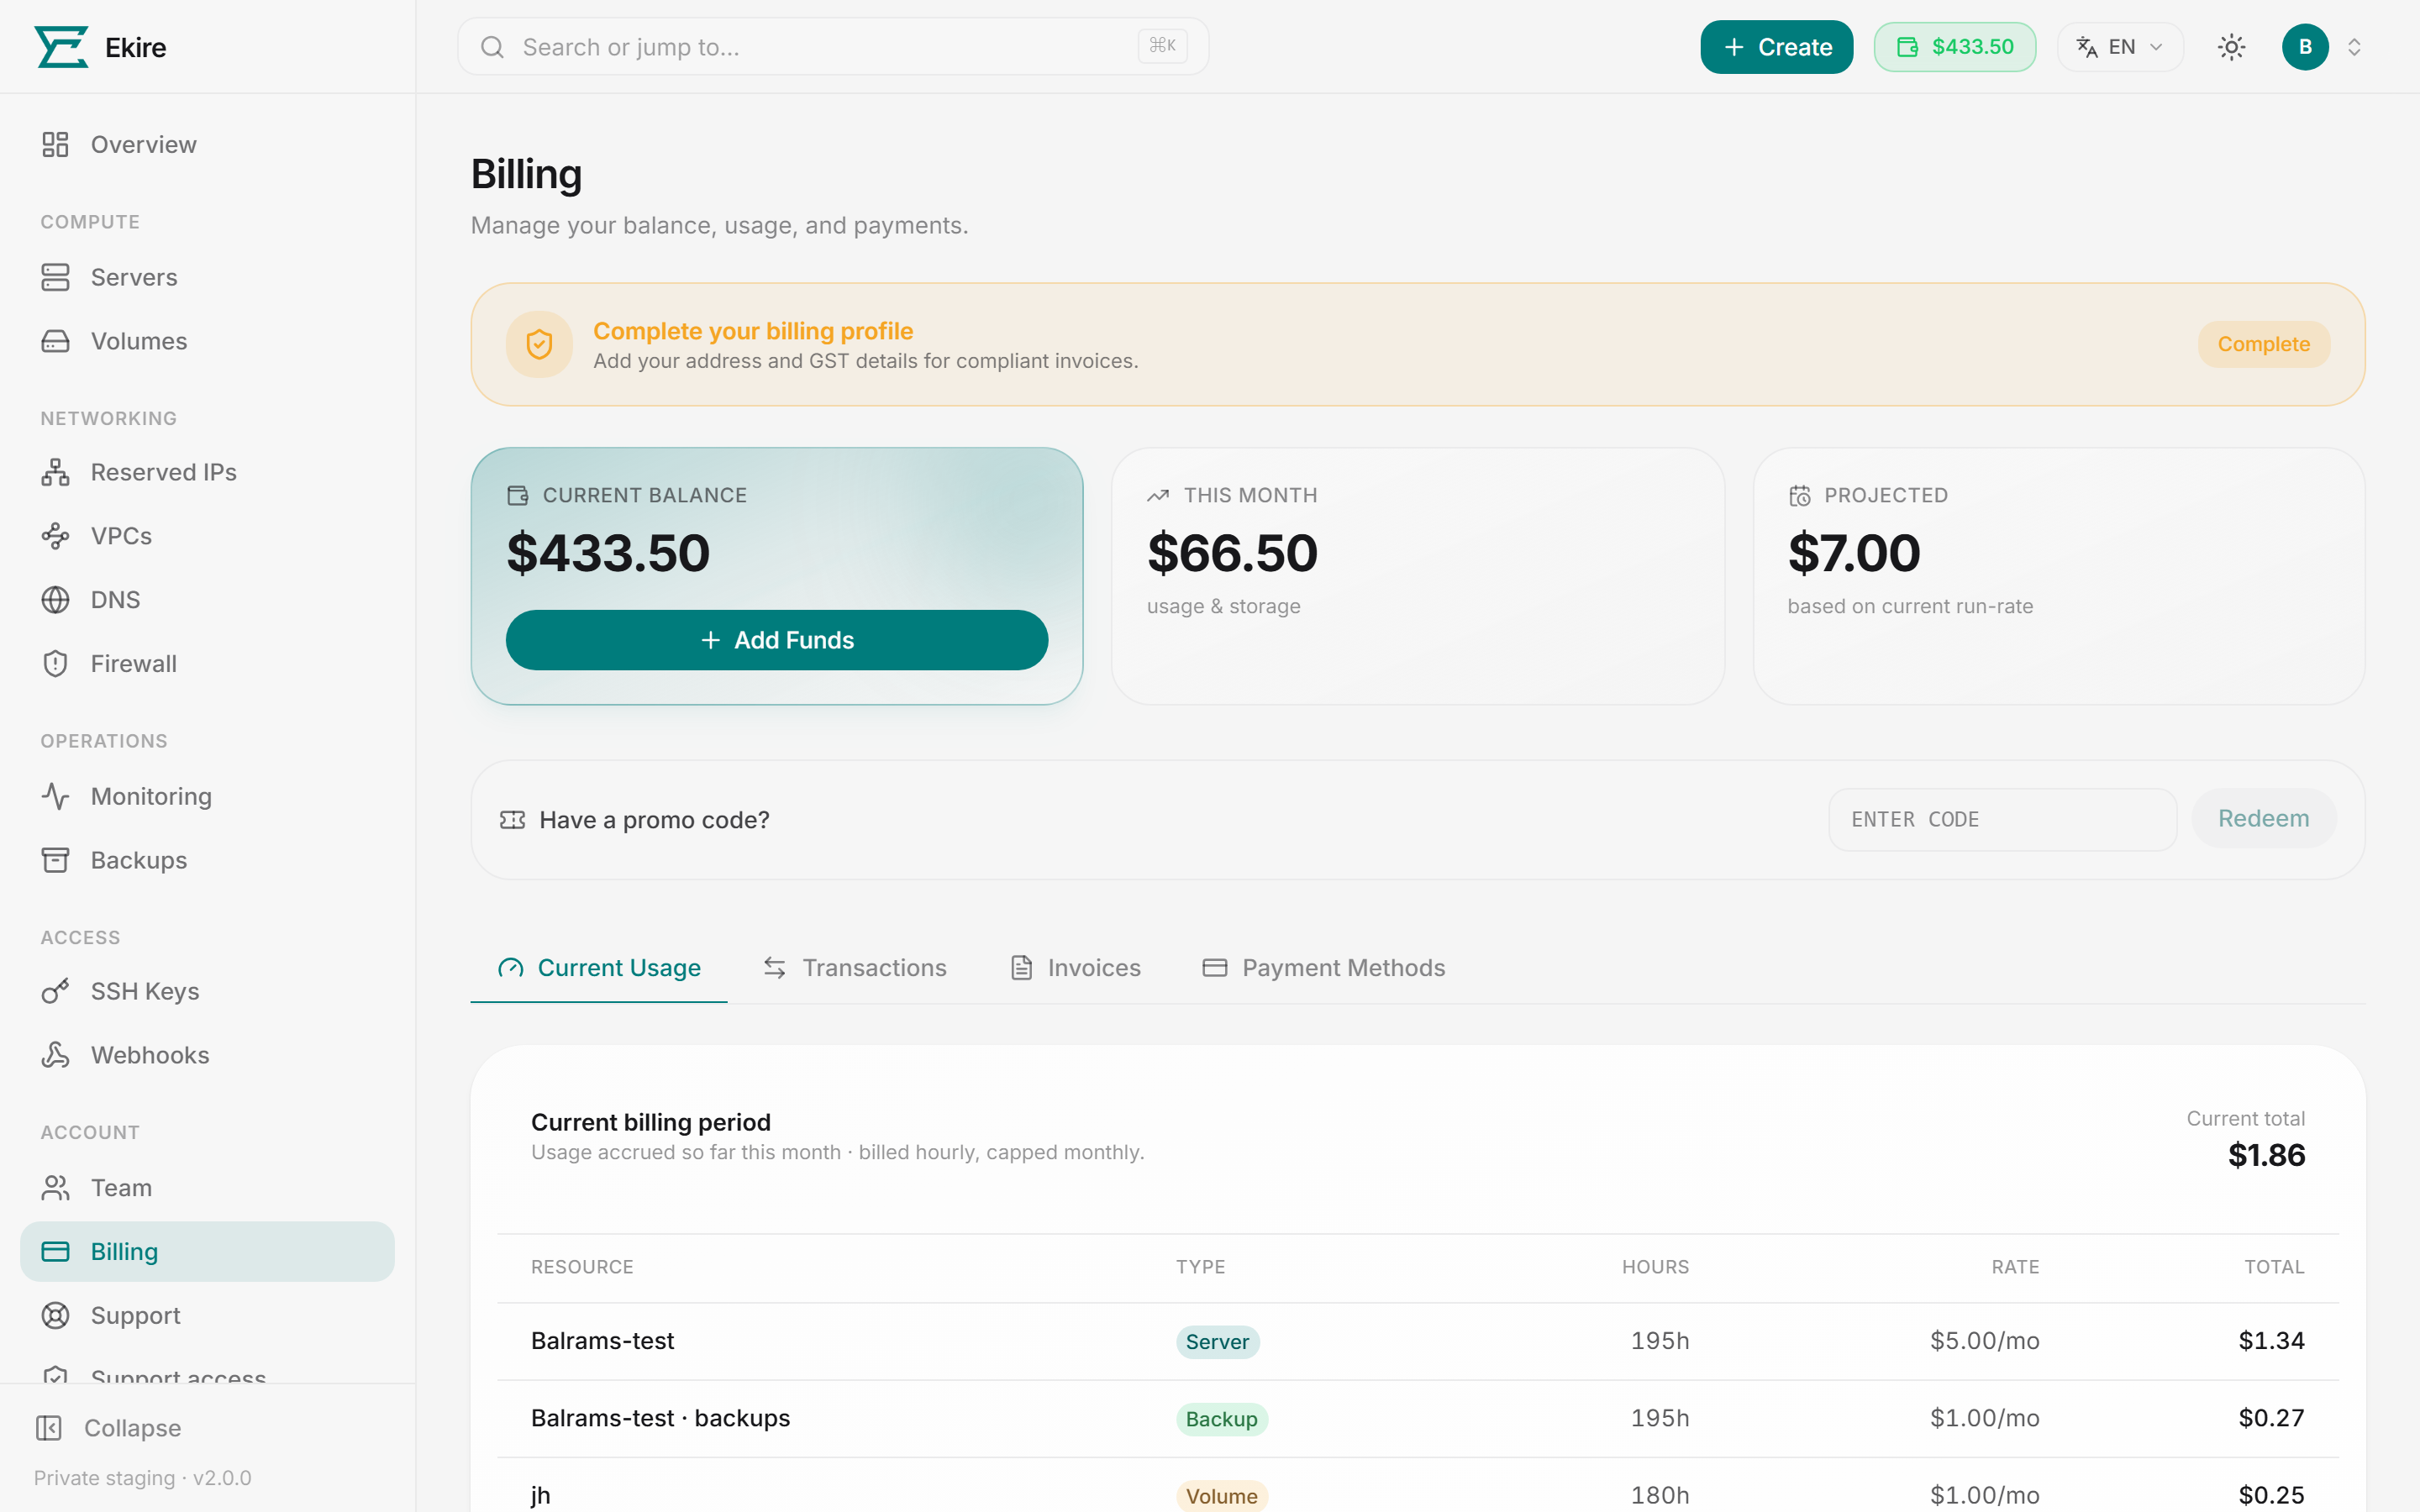This screenshot has width=2420, height=1512.
Task: Click the search magnifier icon
Action: coord(492,47)
